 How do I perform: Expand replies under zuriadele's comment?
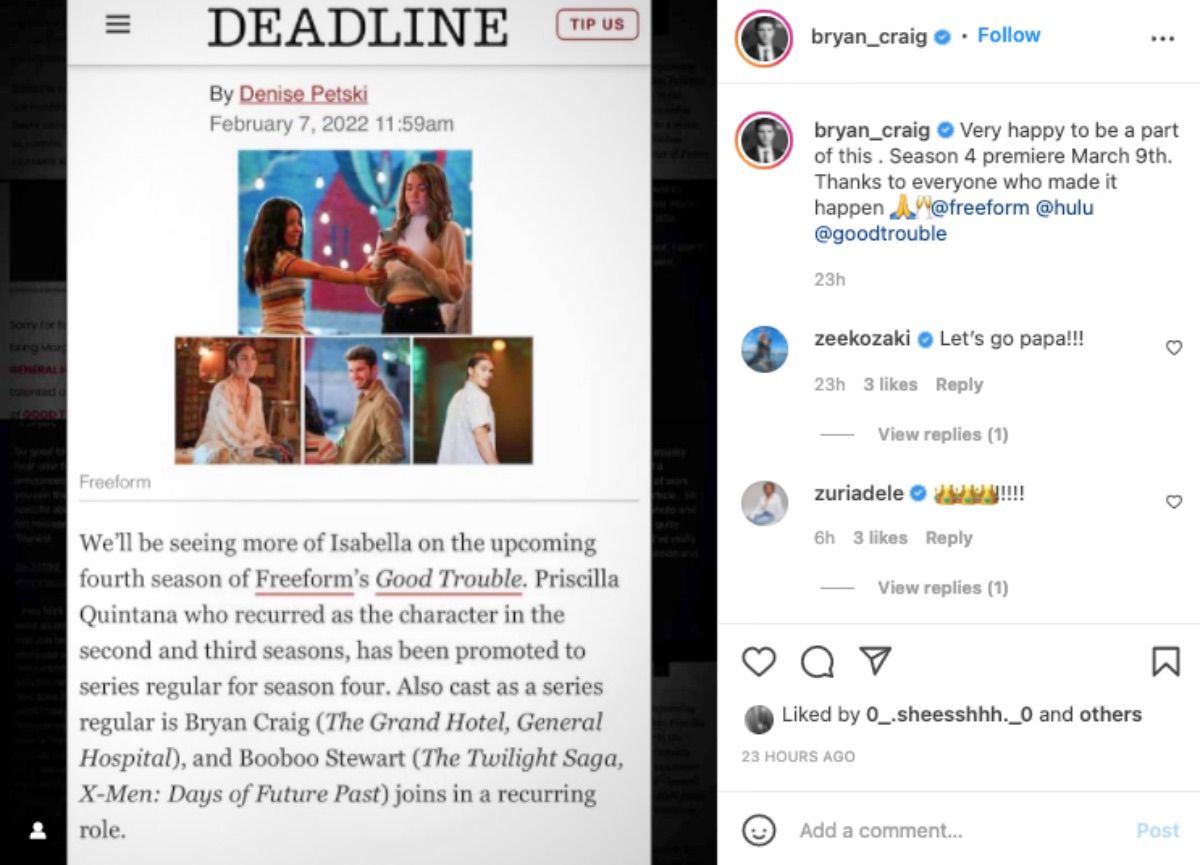click(943, 588)
